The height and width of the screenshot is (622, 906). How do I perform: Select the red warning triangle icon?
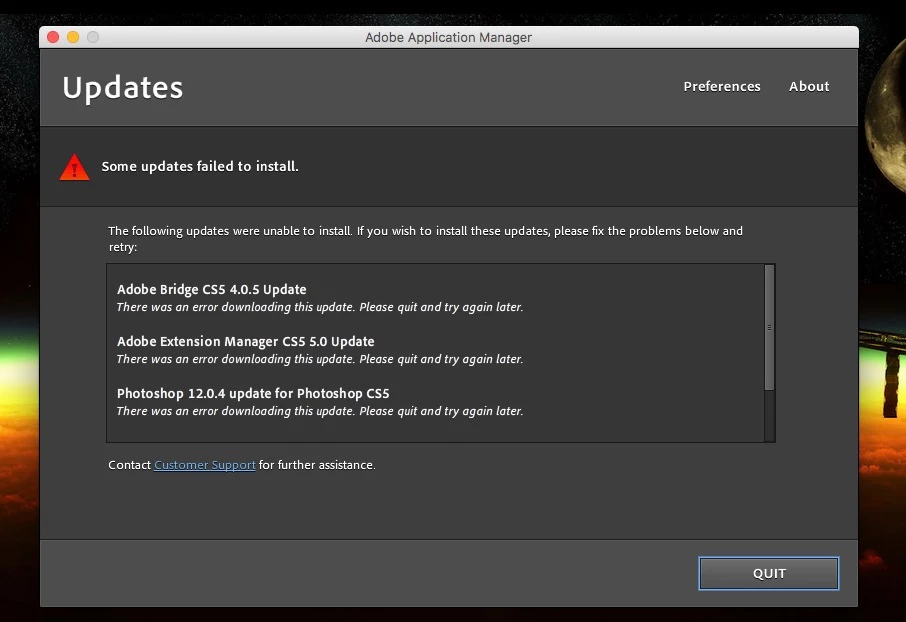[75, 167]
